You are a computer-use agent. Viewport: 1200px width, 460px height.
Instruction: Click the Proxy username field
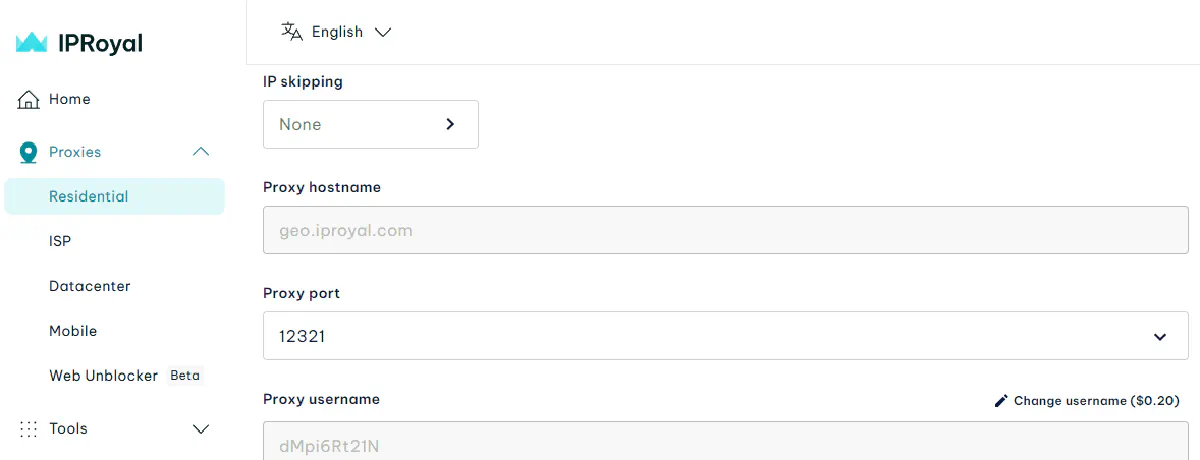(x=725, y=444)
